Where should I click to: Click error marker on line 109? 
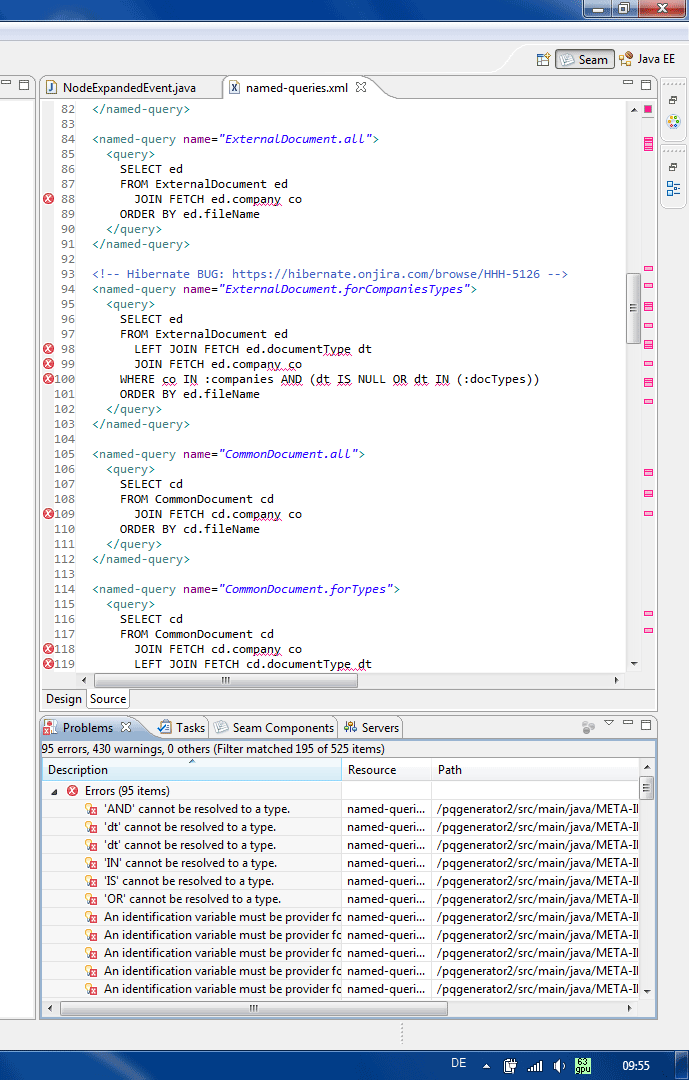coord(48,514)
